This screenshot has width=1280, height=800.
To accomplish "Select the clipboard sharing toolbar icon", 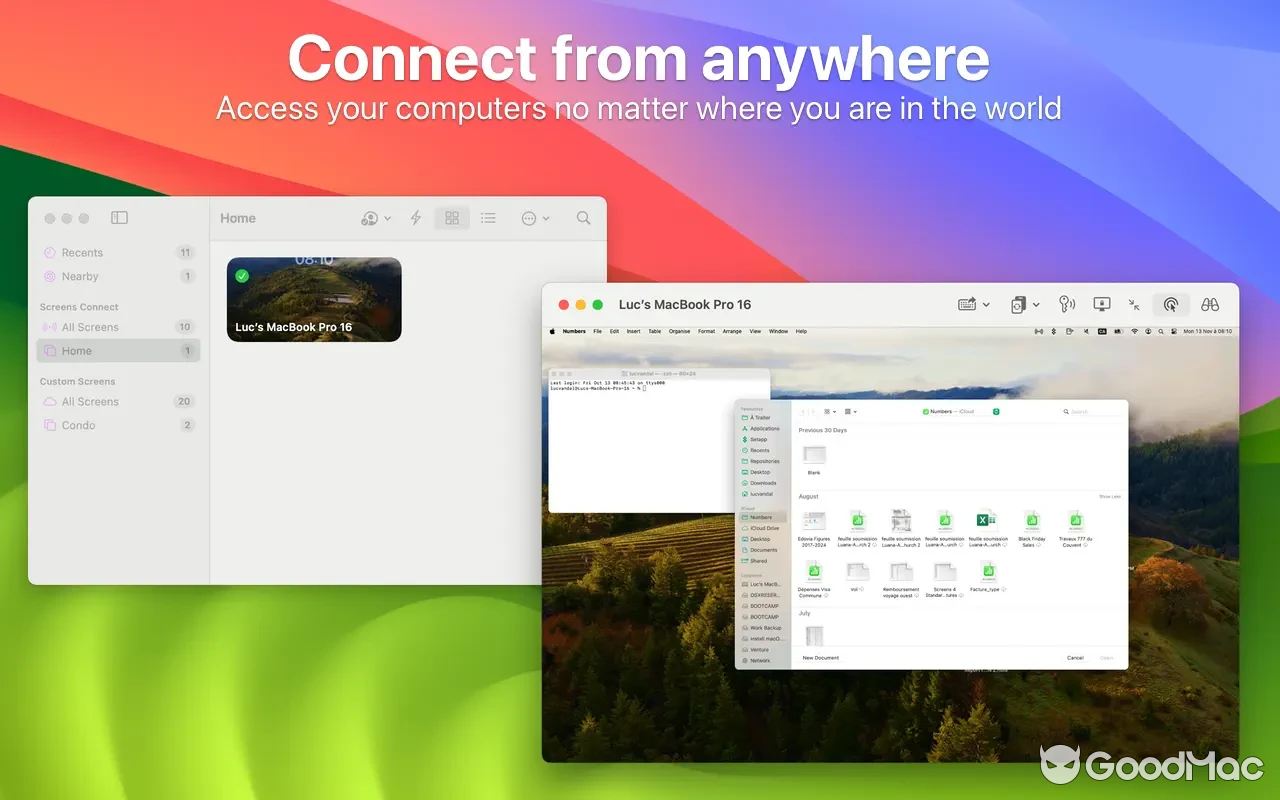I will pyautogui.click(x=1019, y=304).
